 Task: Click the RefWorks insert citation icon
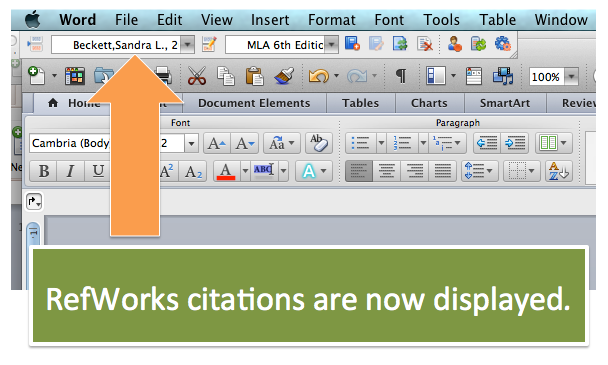pyautogui.click(x=35, y=44)
